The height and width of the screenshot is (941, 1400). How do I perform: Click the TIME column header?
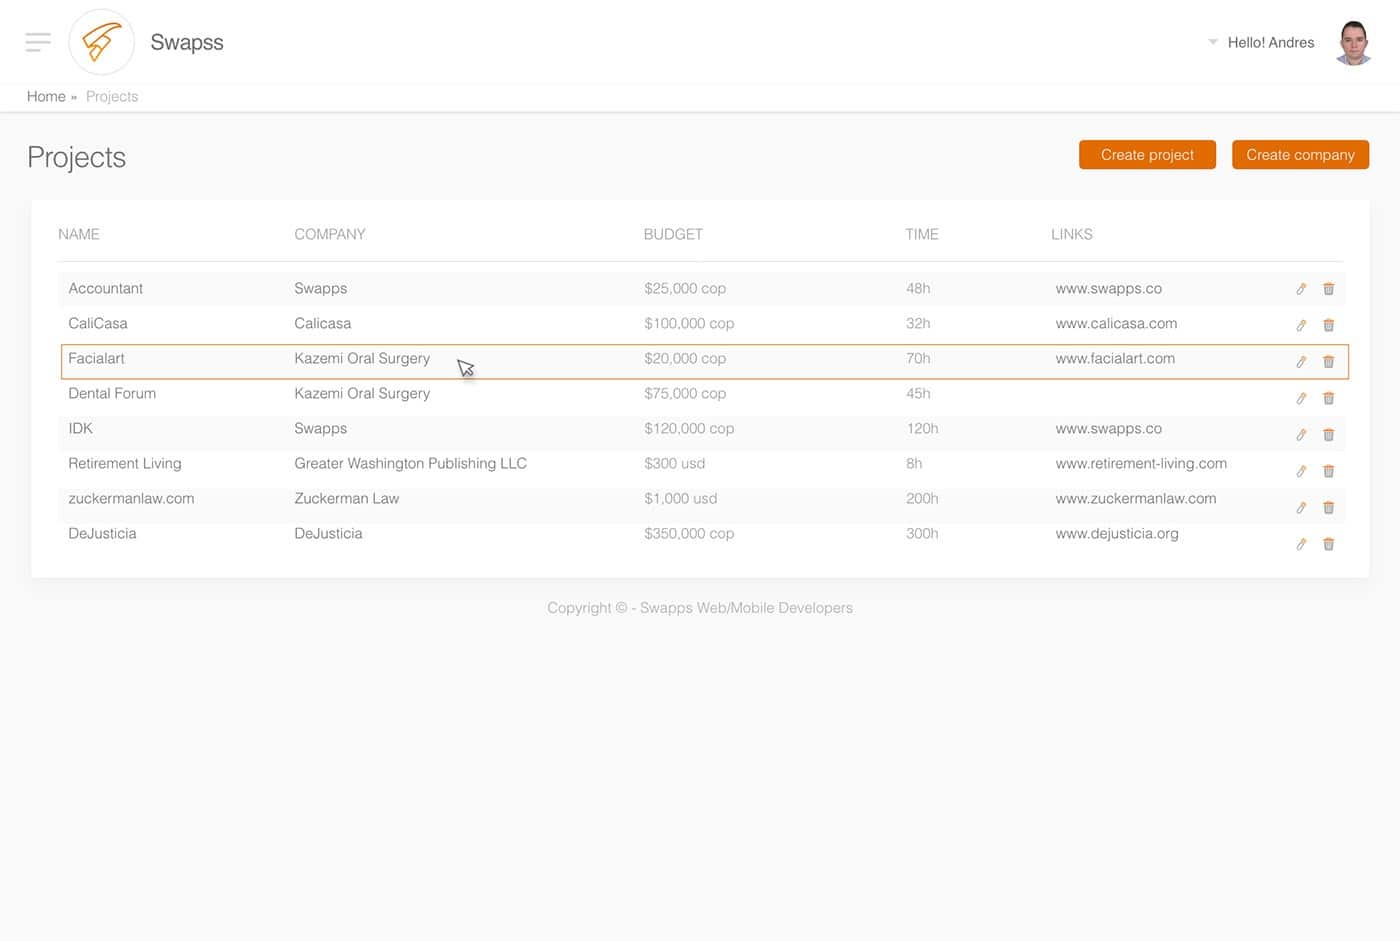(922, 234)
